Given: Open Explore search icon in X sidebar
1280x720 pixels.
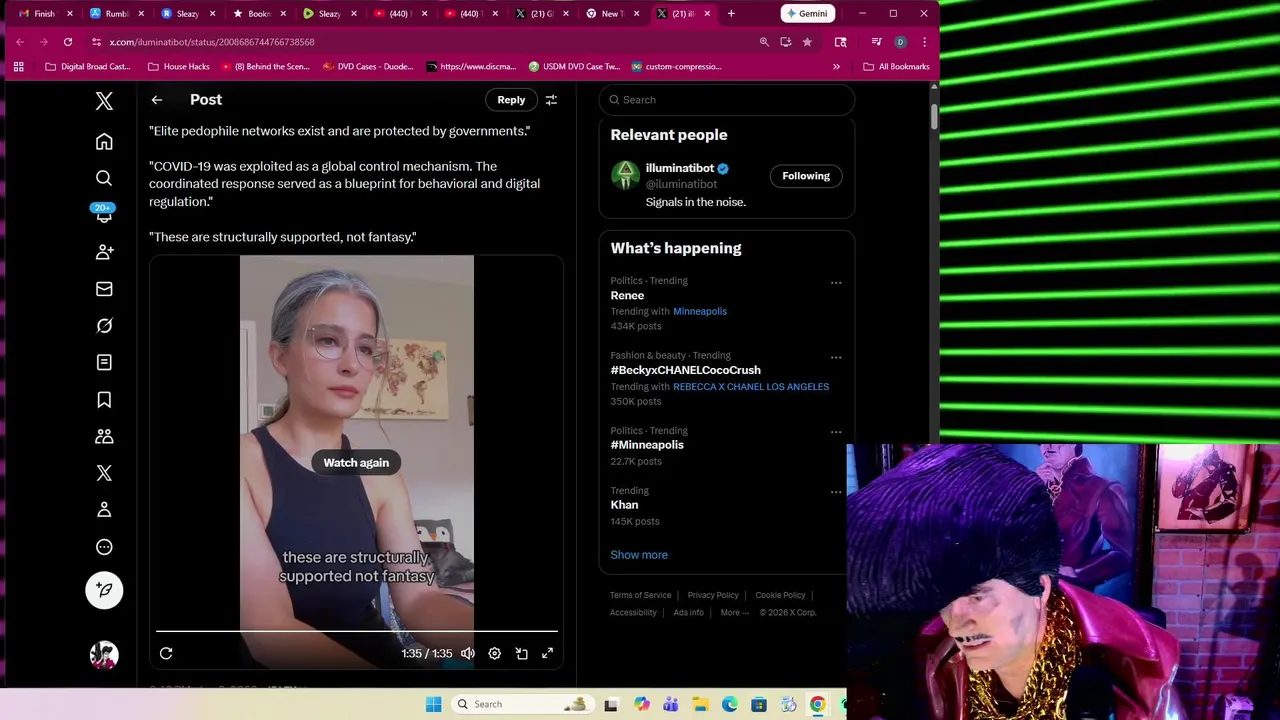Looking at the screenshot, I should click(104, 178).
